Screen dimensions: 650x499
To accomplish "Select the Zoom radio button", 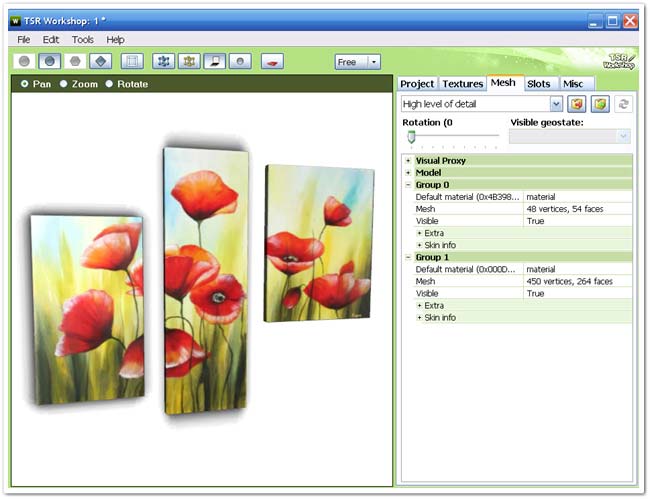I will [64, 84].
